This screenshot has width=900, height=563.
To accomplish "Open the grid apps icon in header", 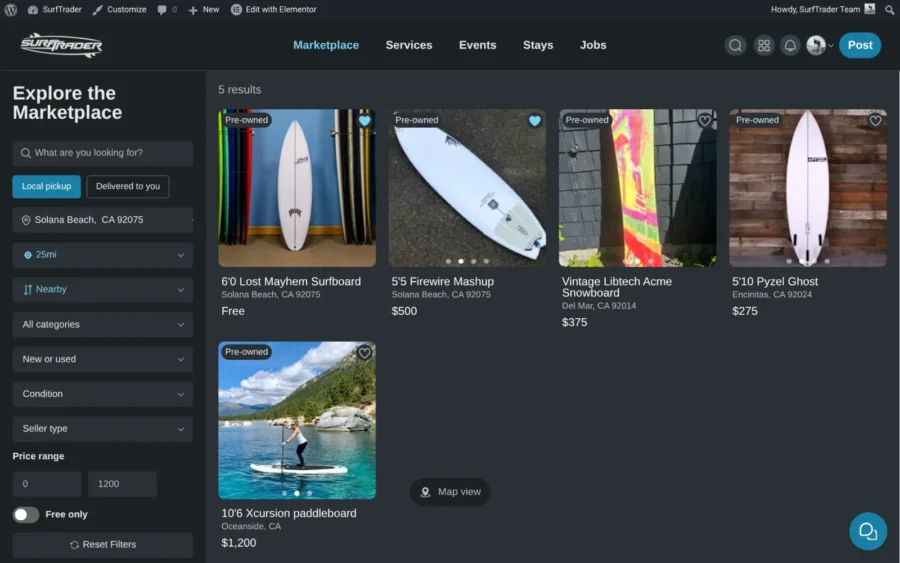I will coord(763,45).
